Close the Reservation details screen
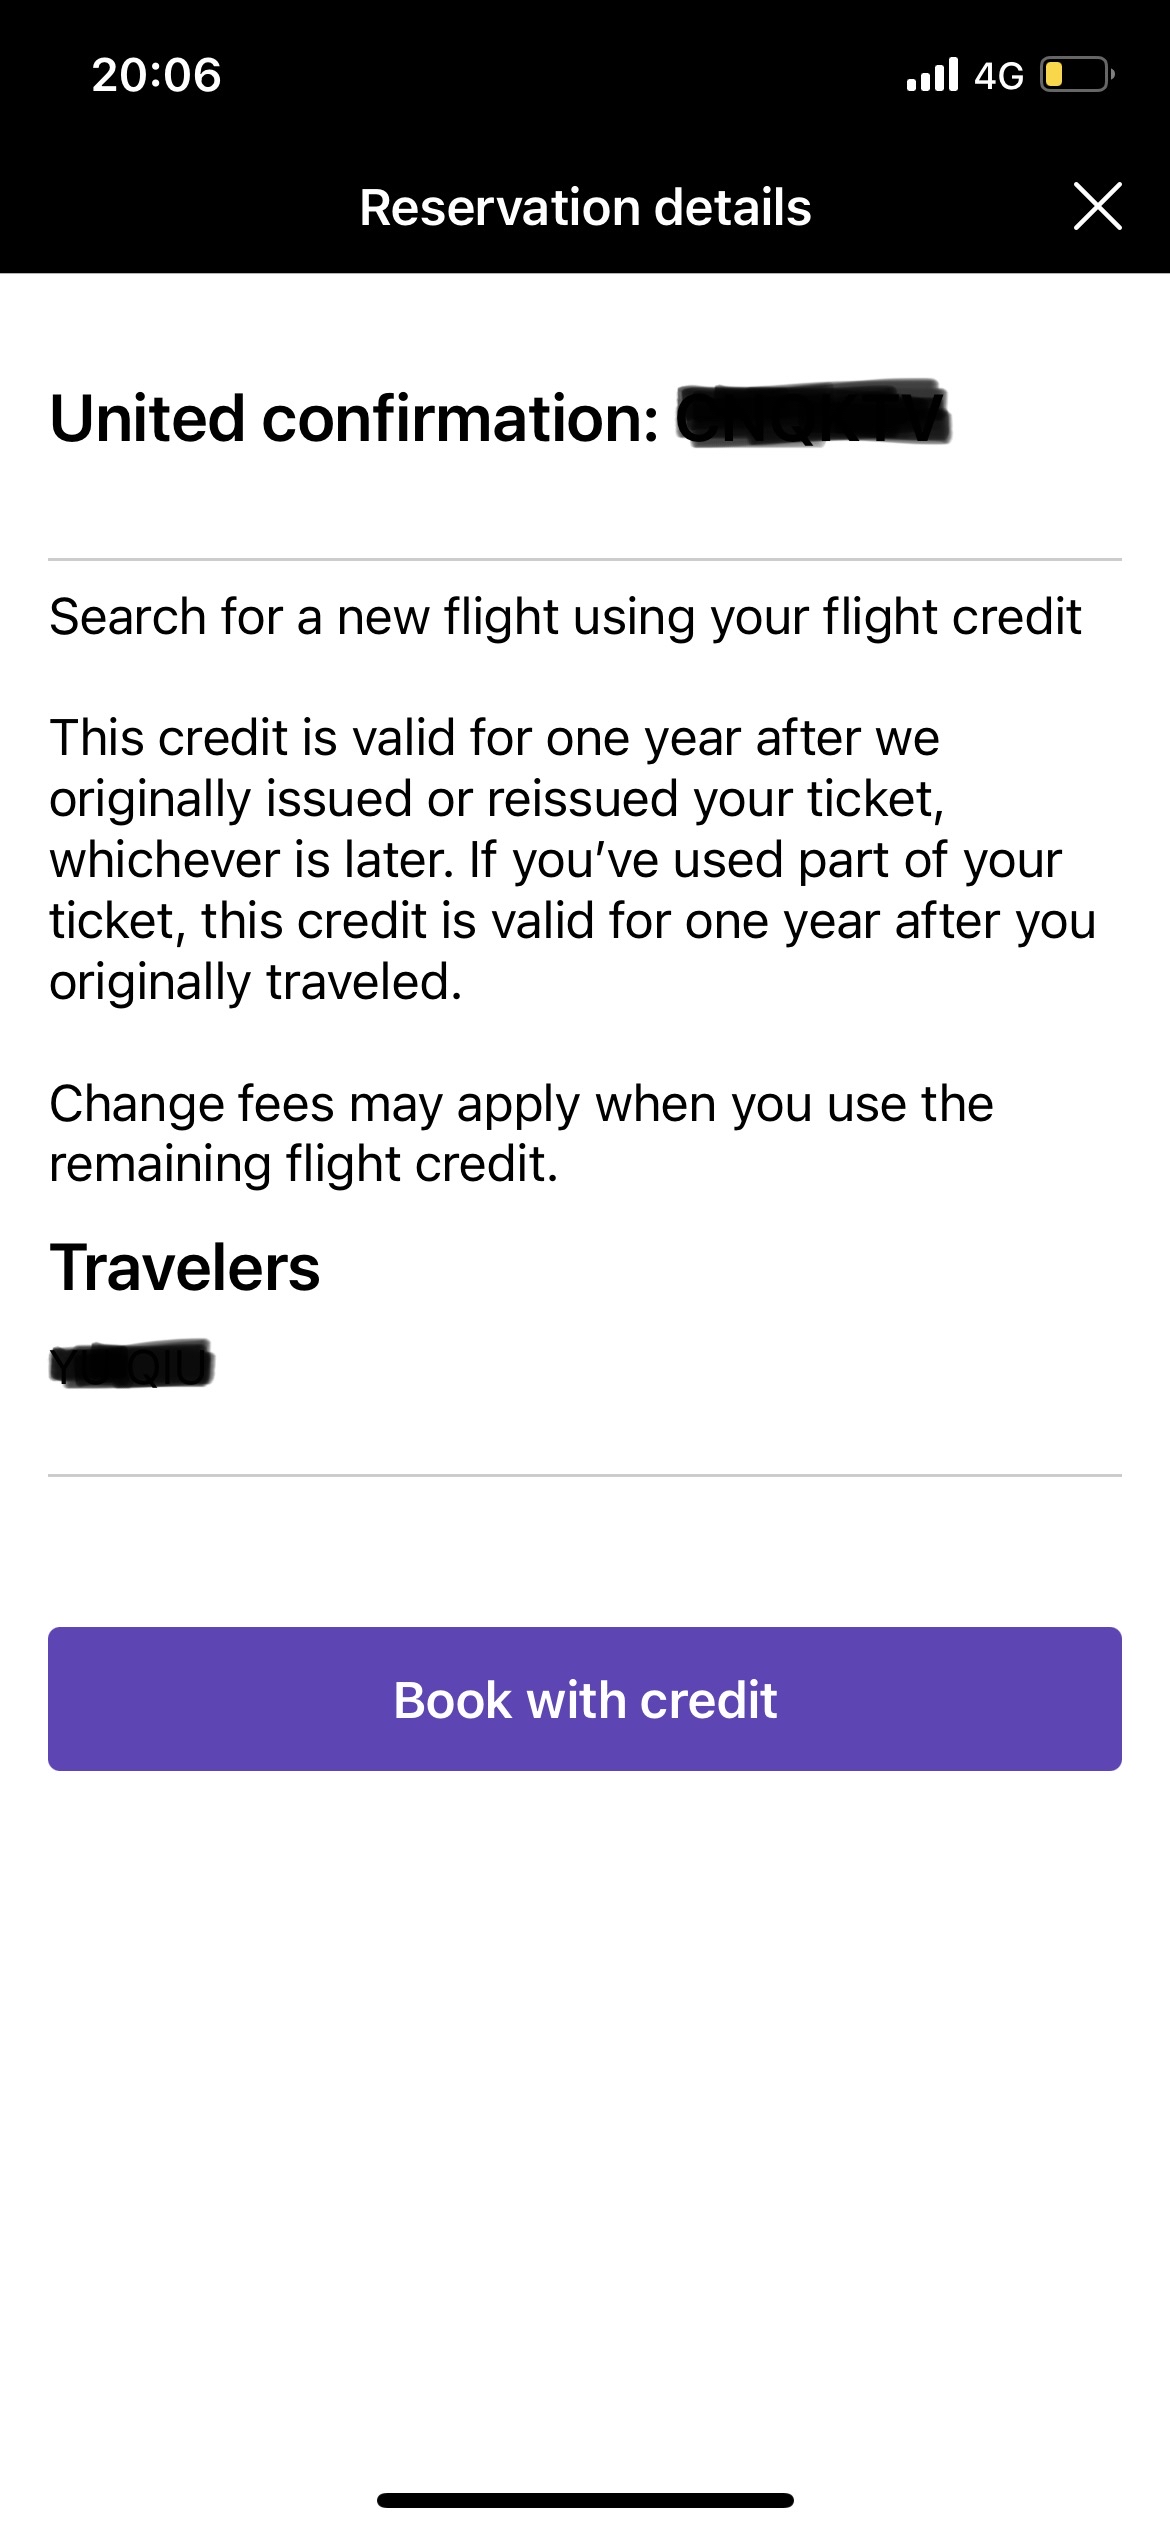The width and height of the screenshot is (1170, 2532). coord(1097,206)
